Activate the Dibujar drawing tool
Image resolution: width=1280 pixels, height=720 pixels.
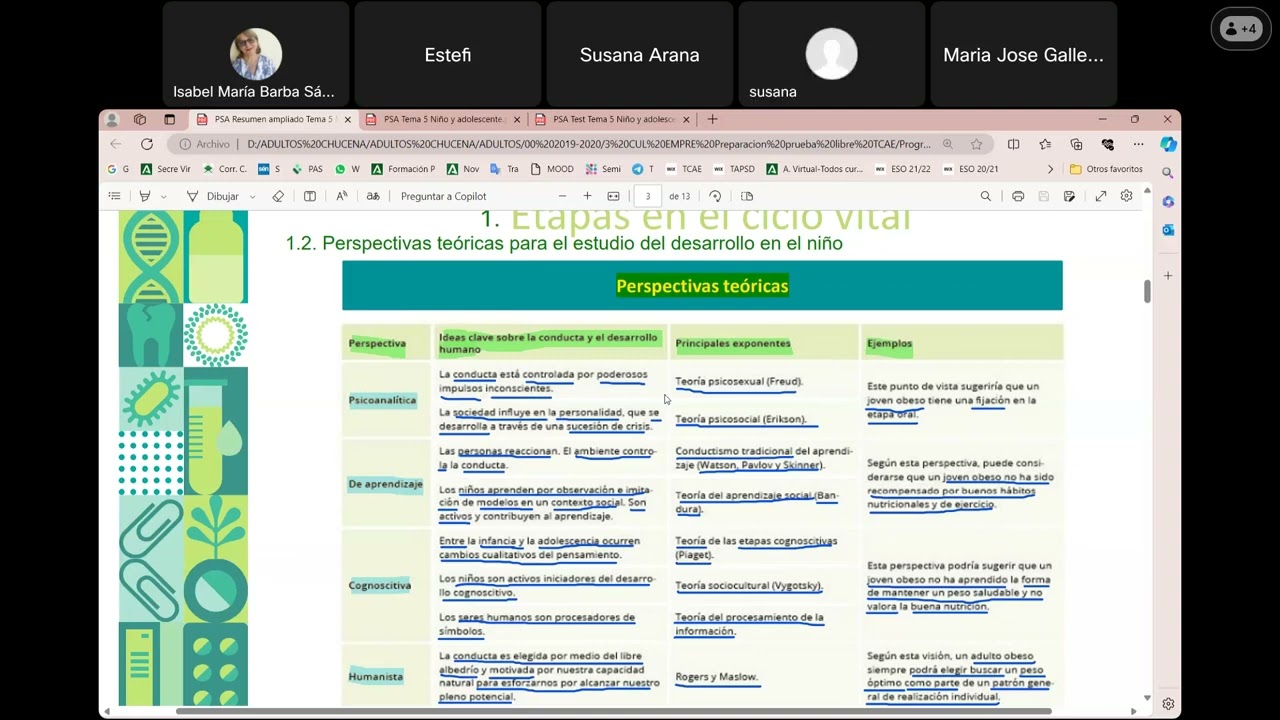(213, 196)
